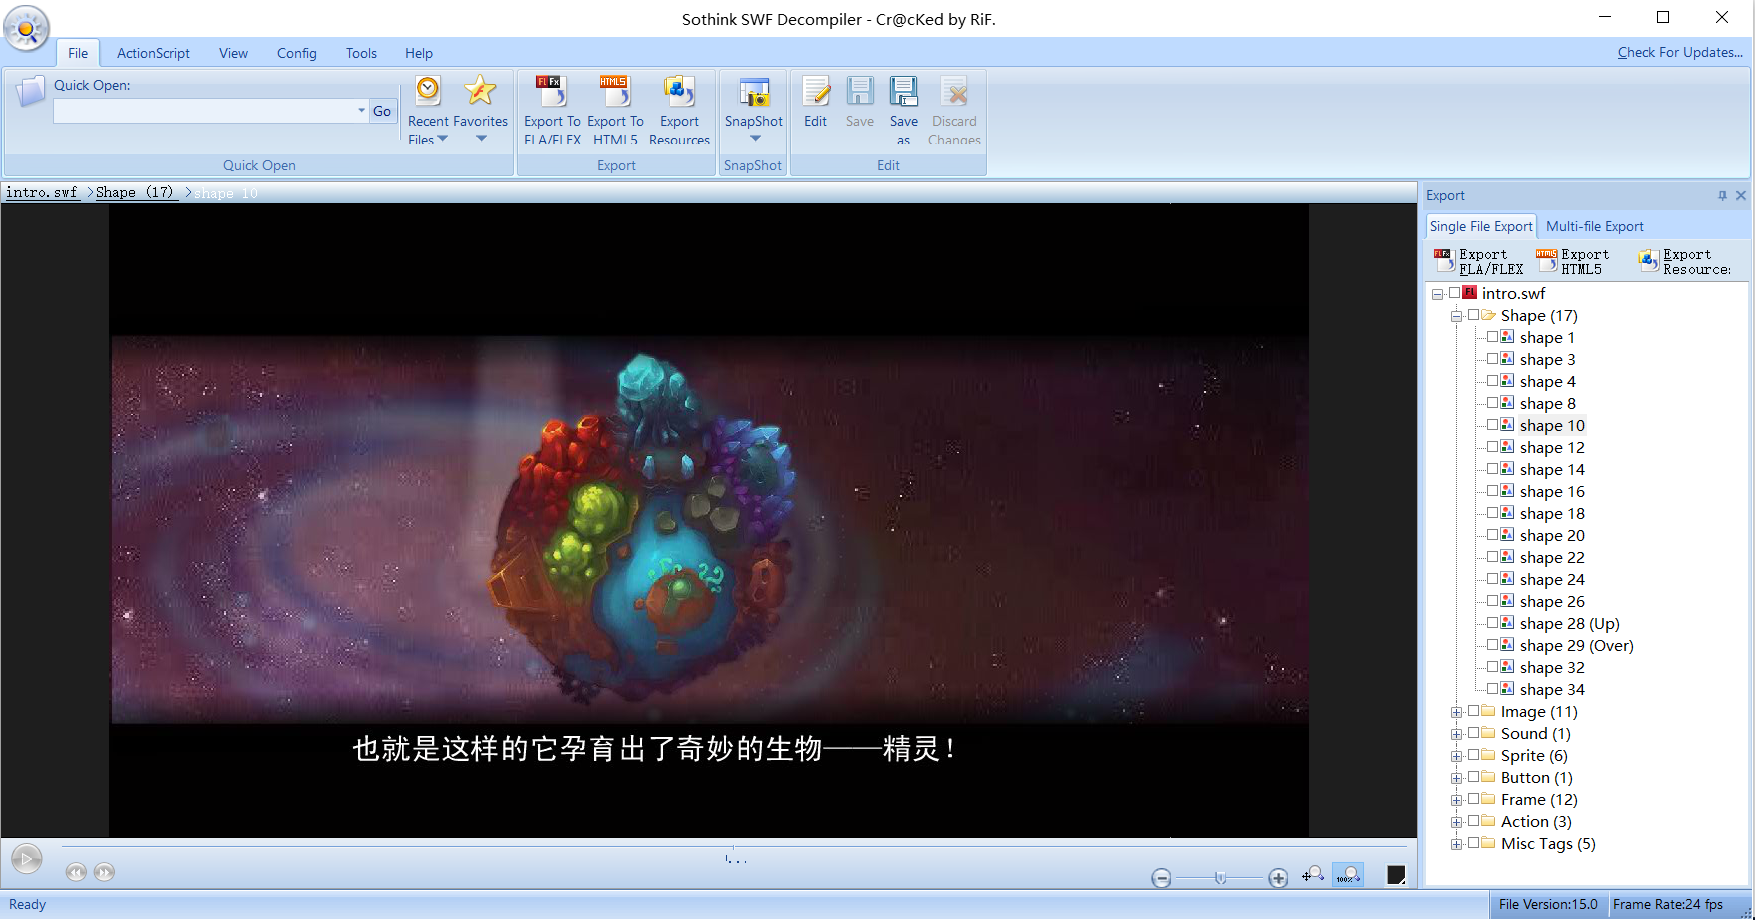Screen dimensions: 1755x920
Task: Expand the Image (11) folder
Action: click(x=1456, y=712)
